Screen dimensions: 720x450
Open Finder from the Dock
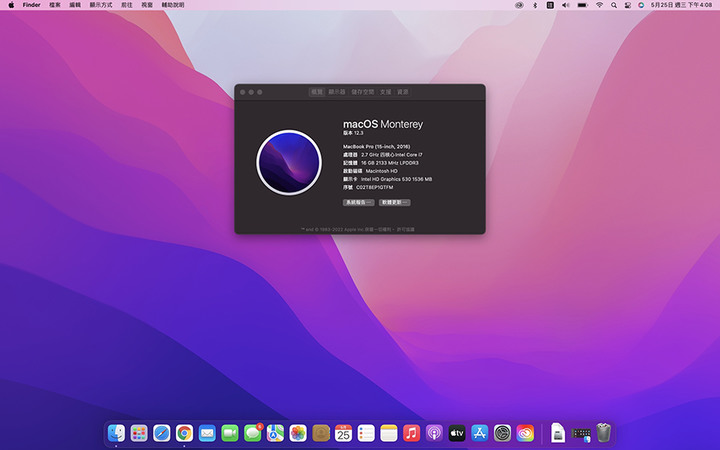click(116, 433)
